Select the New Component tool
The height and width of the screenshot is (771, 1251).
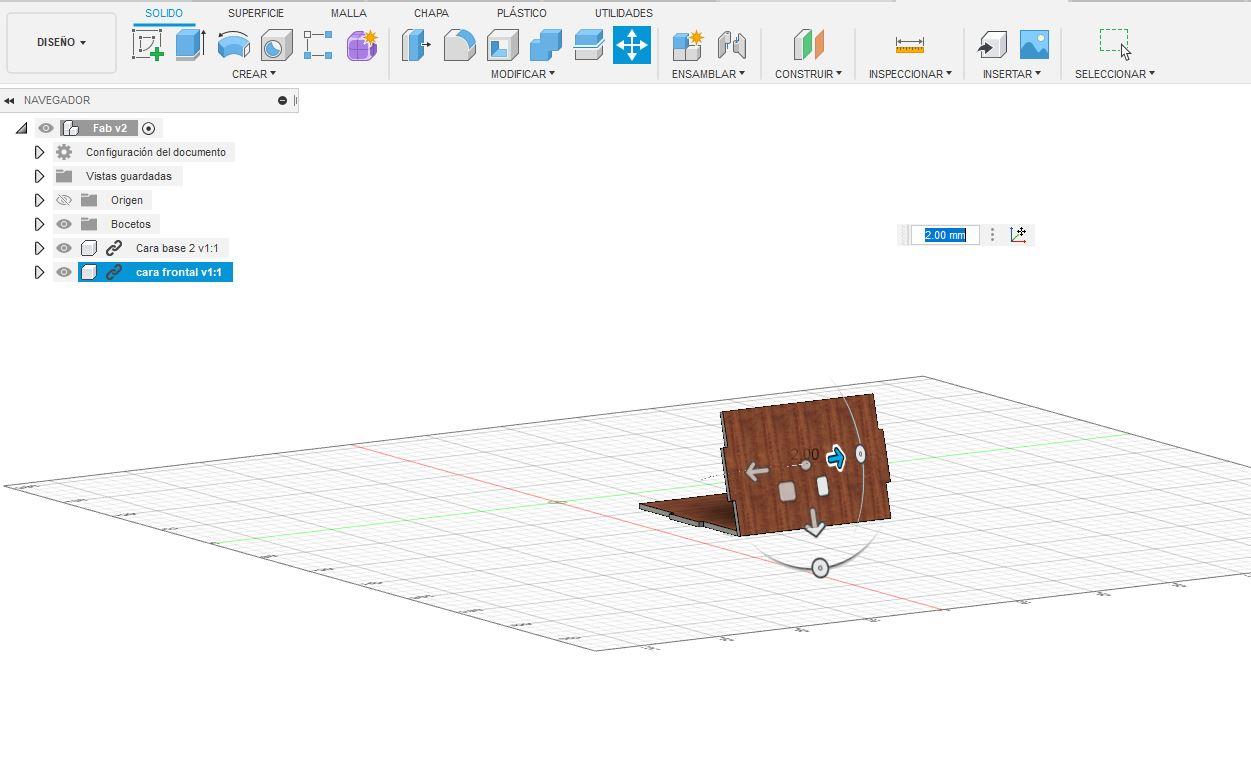(688, 45)
